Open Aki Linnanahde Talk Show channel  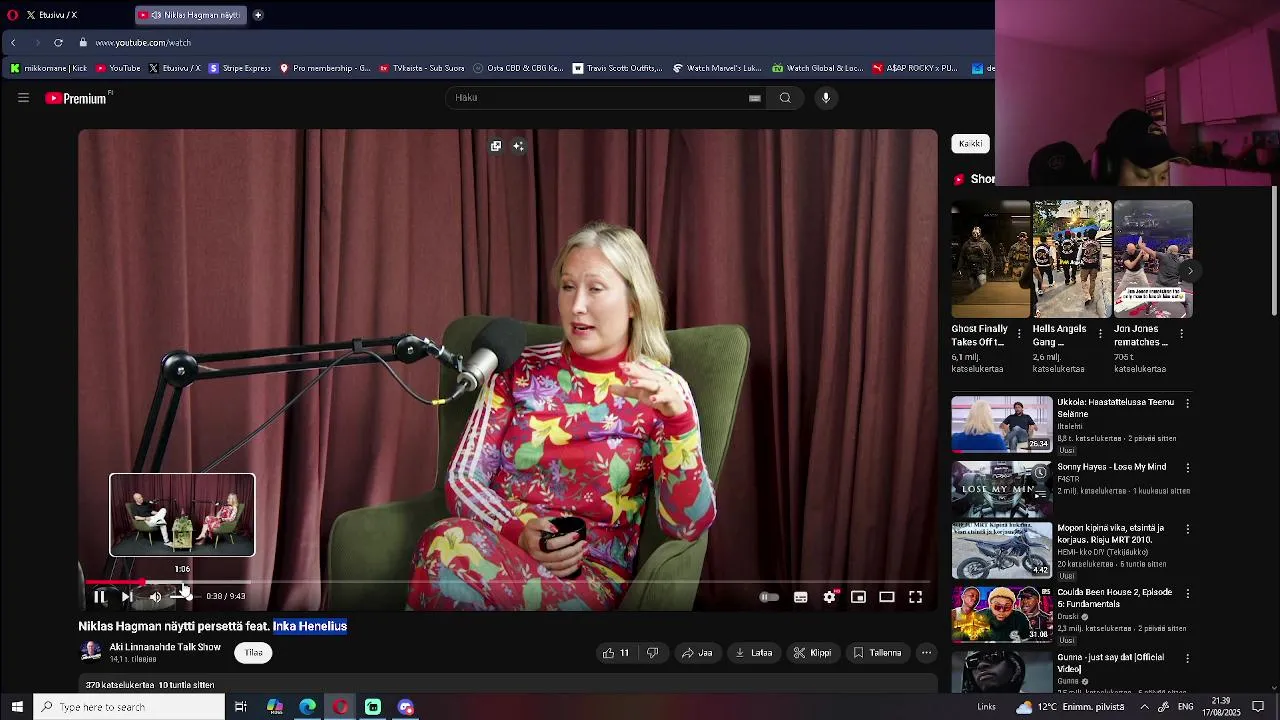pyautogui.click(x=165, y=647)
